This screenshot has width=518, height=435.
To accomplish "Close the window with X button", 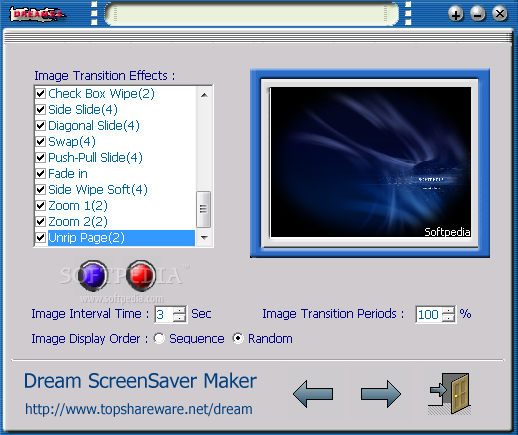I will 500,14.
